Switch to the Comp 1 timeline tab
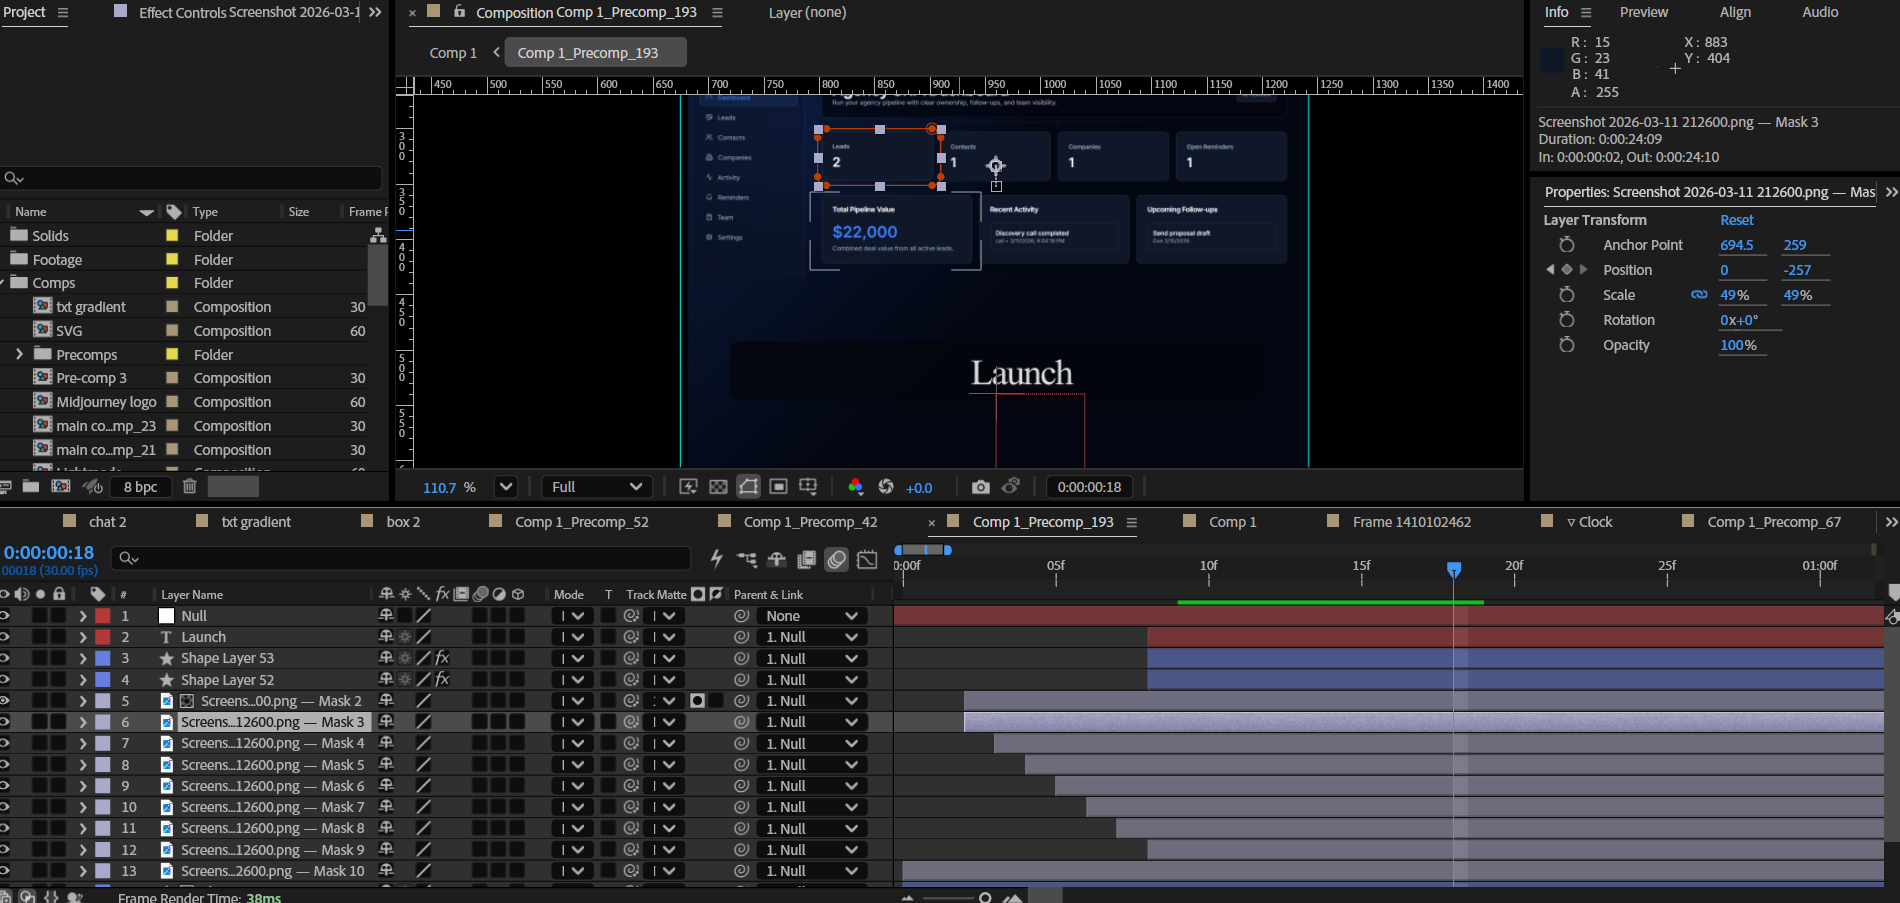Image resolution: width=1900 pixels, height=903 pixels. pyautogui.click(x=1232, y=522)
